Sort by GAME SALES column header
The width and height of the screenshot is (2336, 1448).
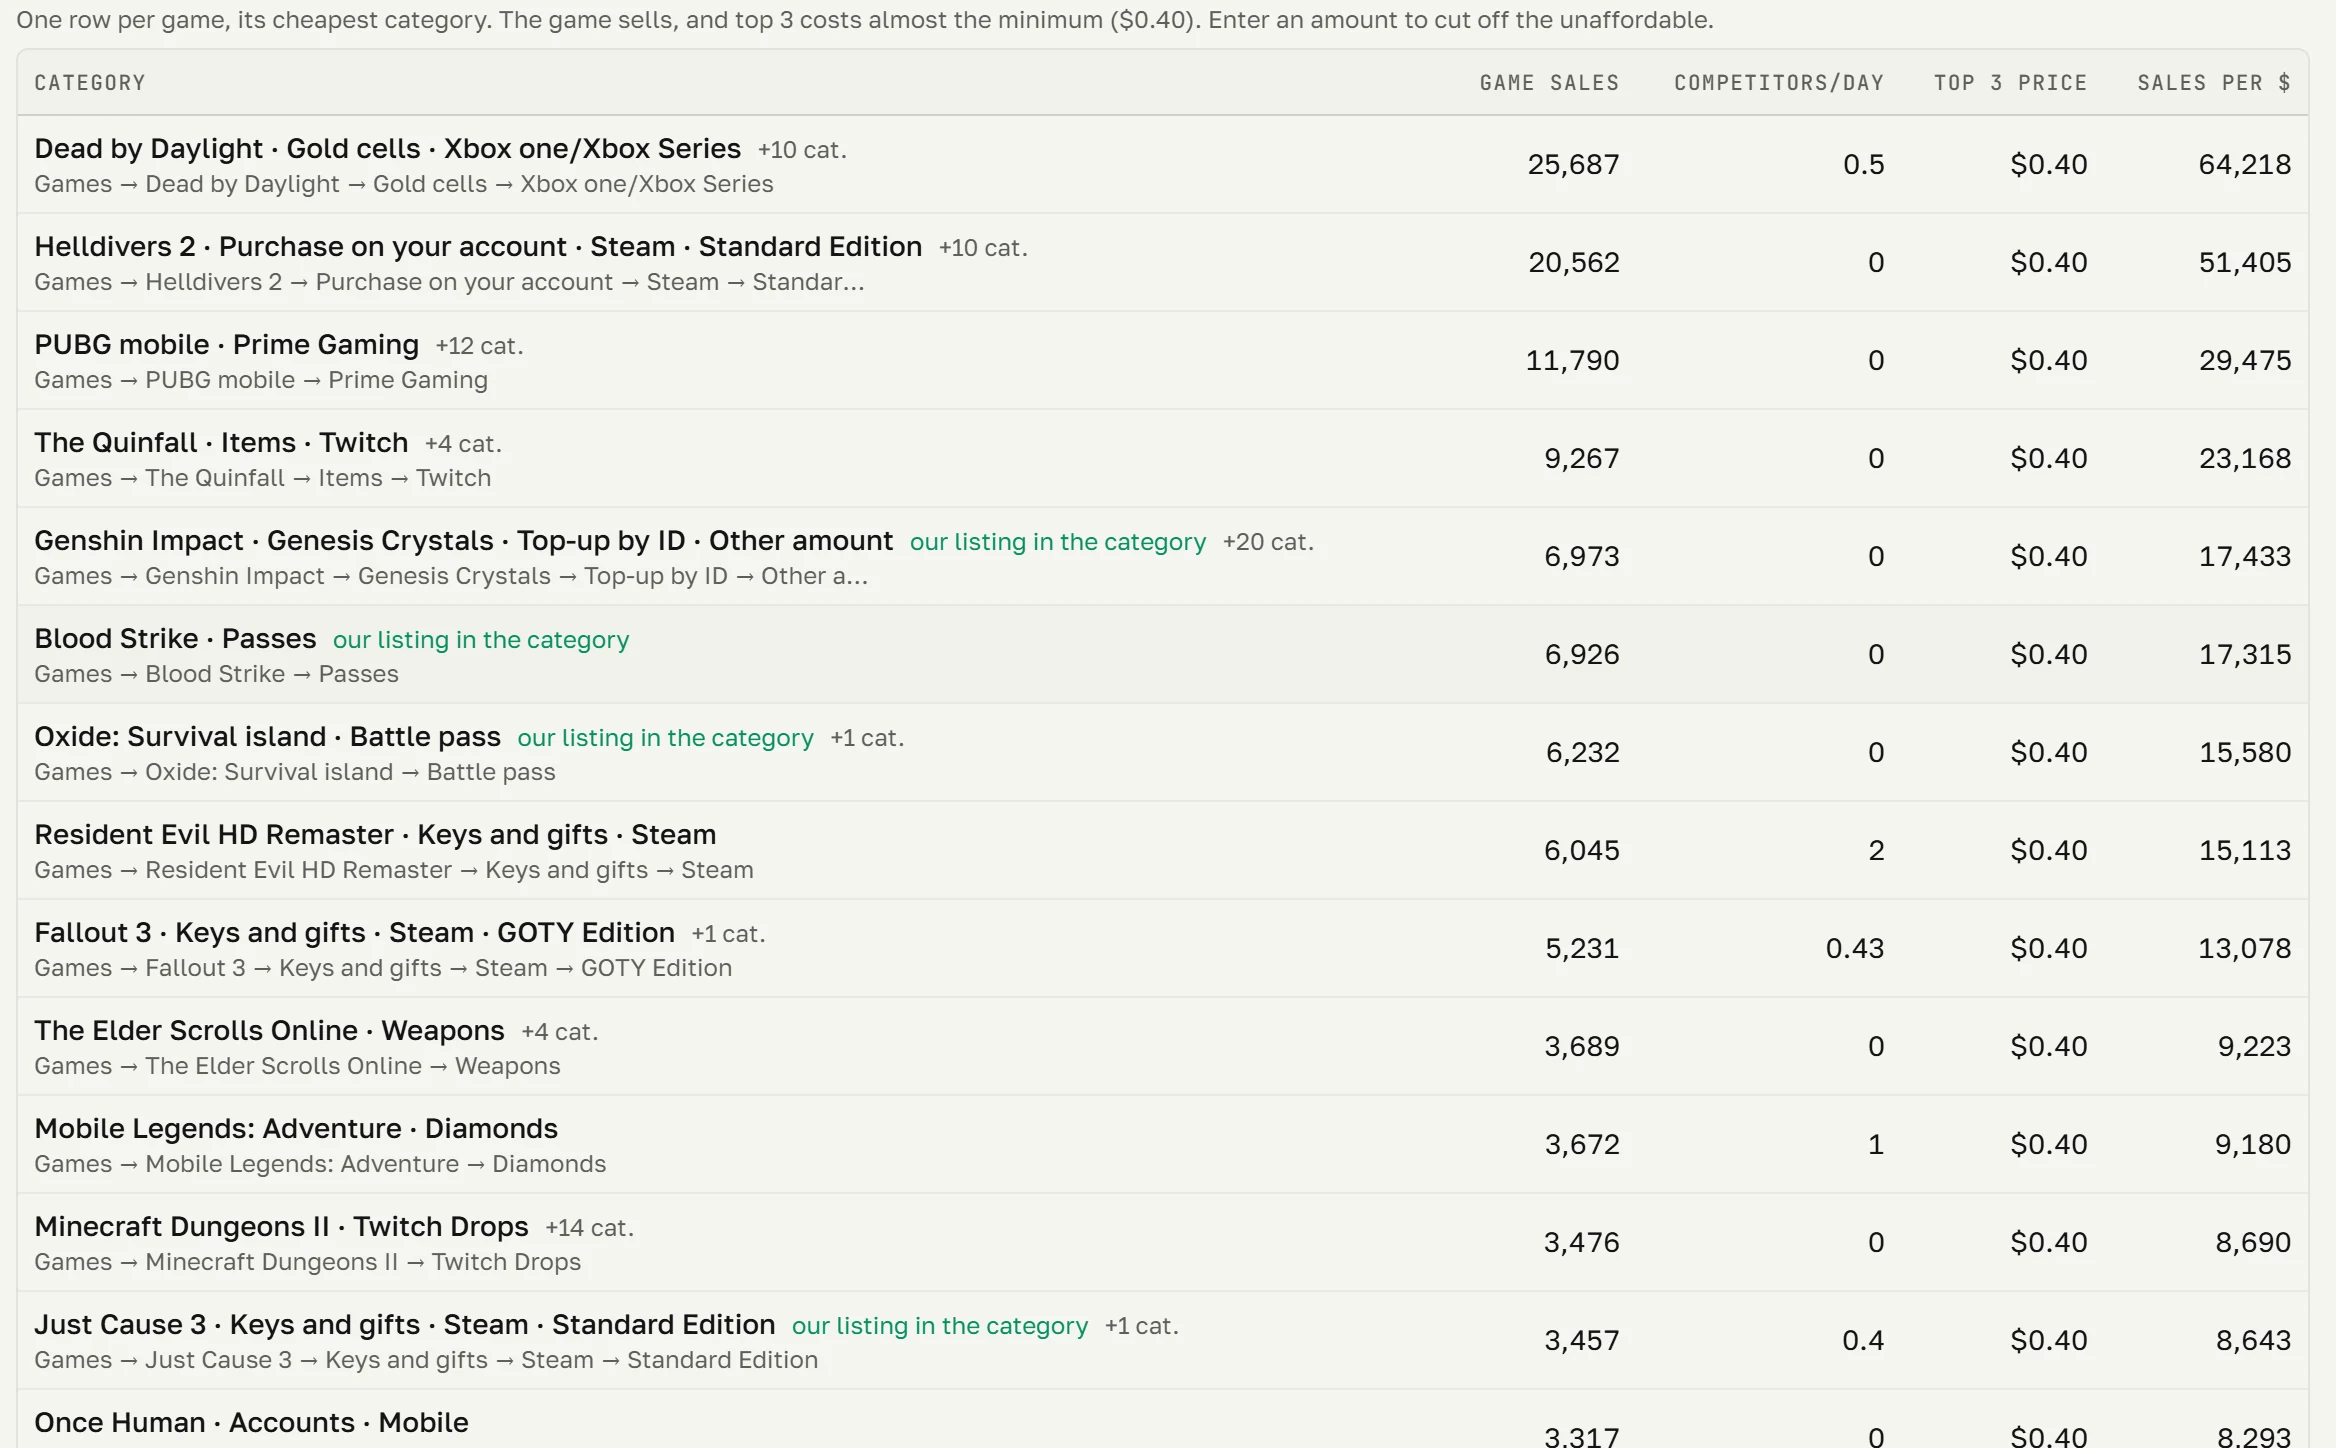pyautogui.click(x=1549, y=83)
